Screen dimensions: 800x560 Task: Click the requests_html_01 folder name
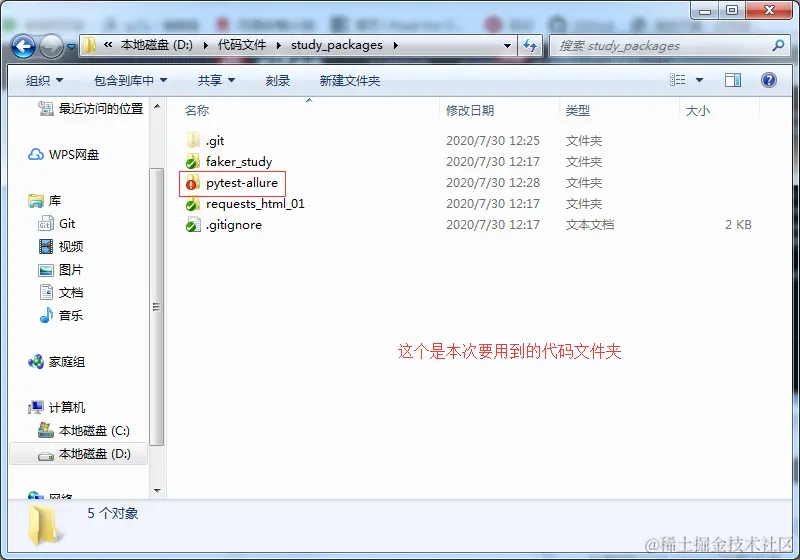pos(255,203)
